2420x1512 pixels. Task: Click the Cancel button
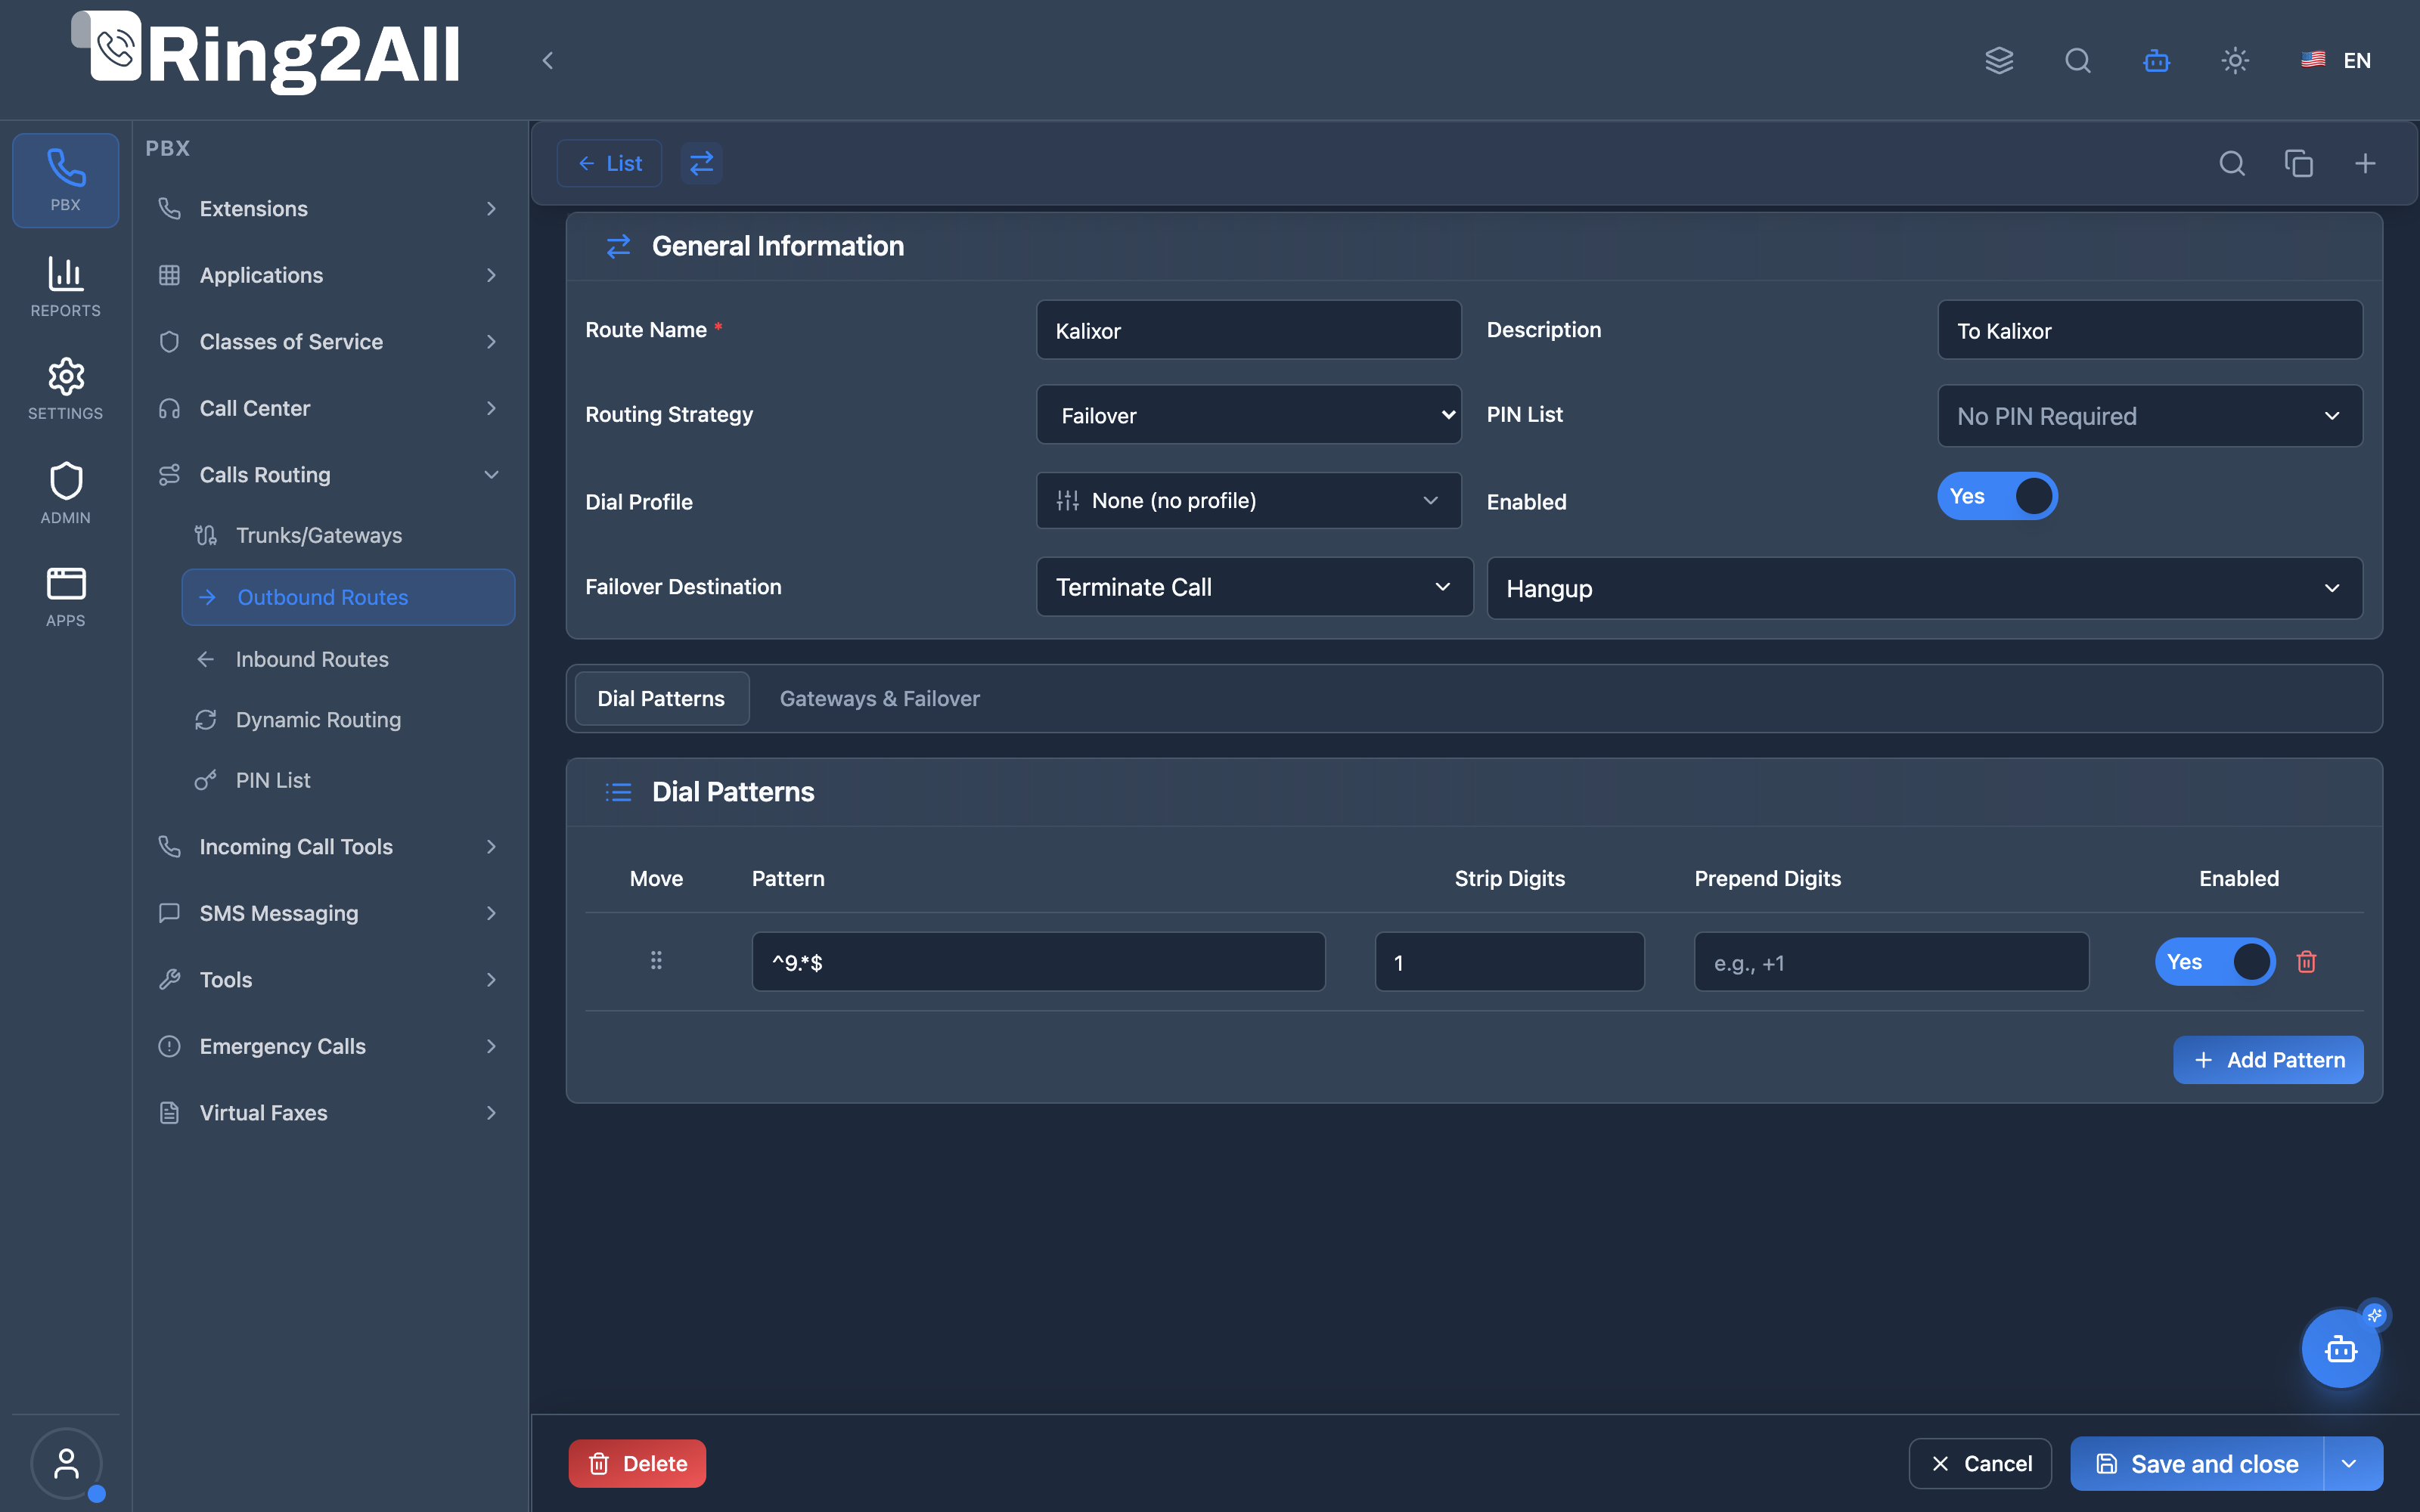tap(1980, 1463)
